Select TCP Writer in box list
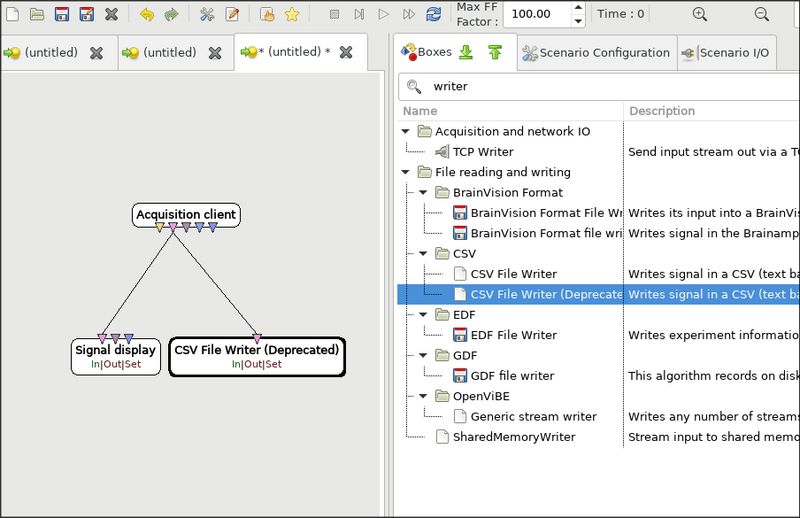Viewport: 800px width, 518px height. [483, 152]
